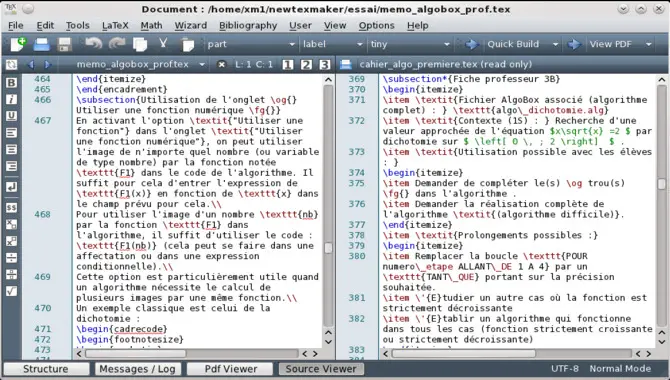Open the File menu
The image size is (670, 380).
pos(16,26)
